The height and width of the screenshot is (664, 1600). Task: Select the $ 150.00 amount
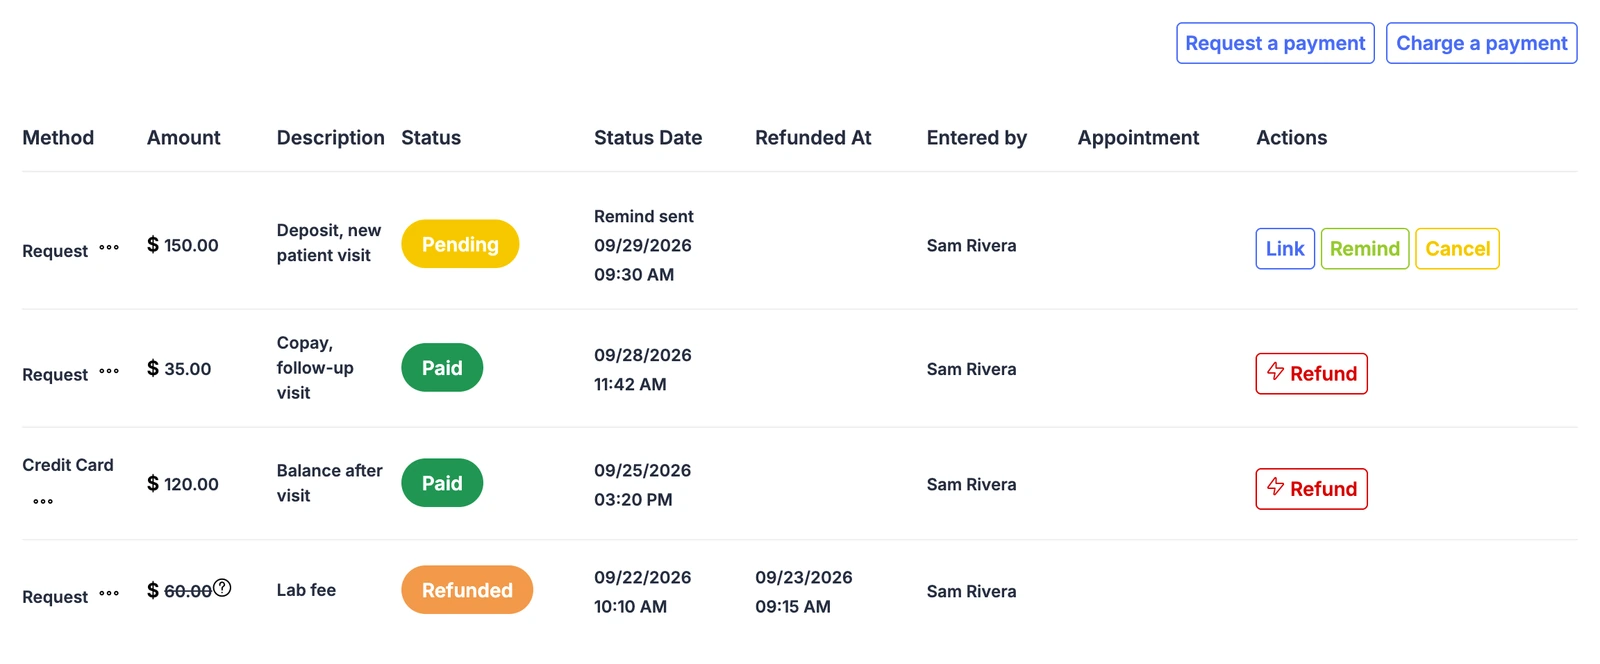point(183,245)
